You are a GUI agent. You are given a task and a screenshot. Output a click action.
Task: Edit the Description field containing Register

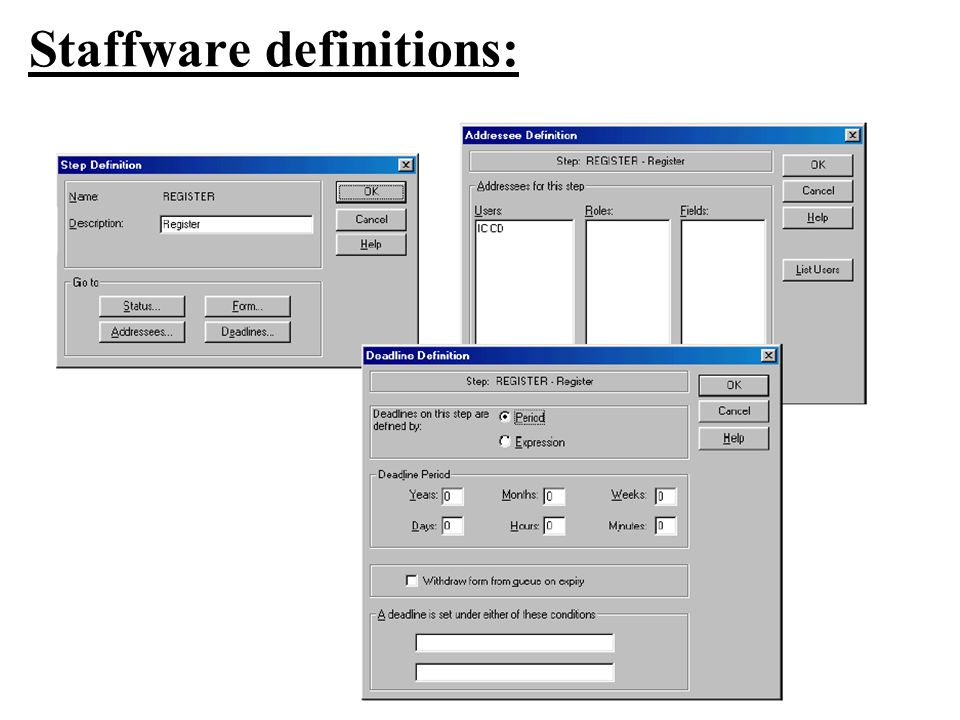pyautogui.click(x=236, y=224)
